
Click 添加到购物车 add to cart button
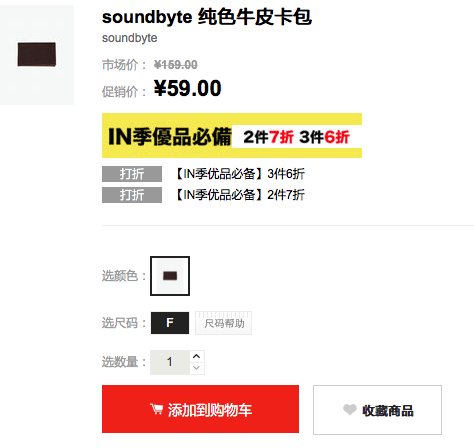click(x=200, y=409)
